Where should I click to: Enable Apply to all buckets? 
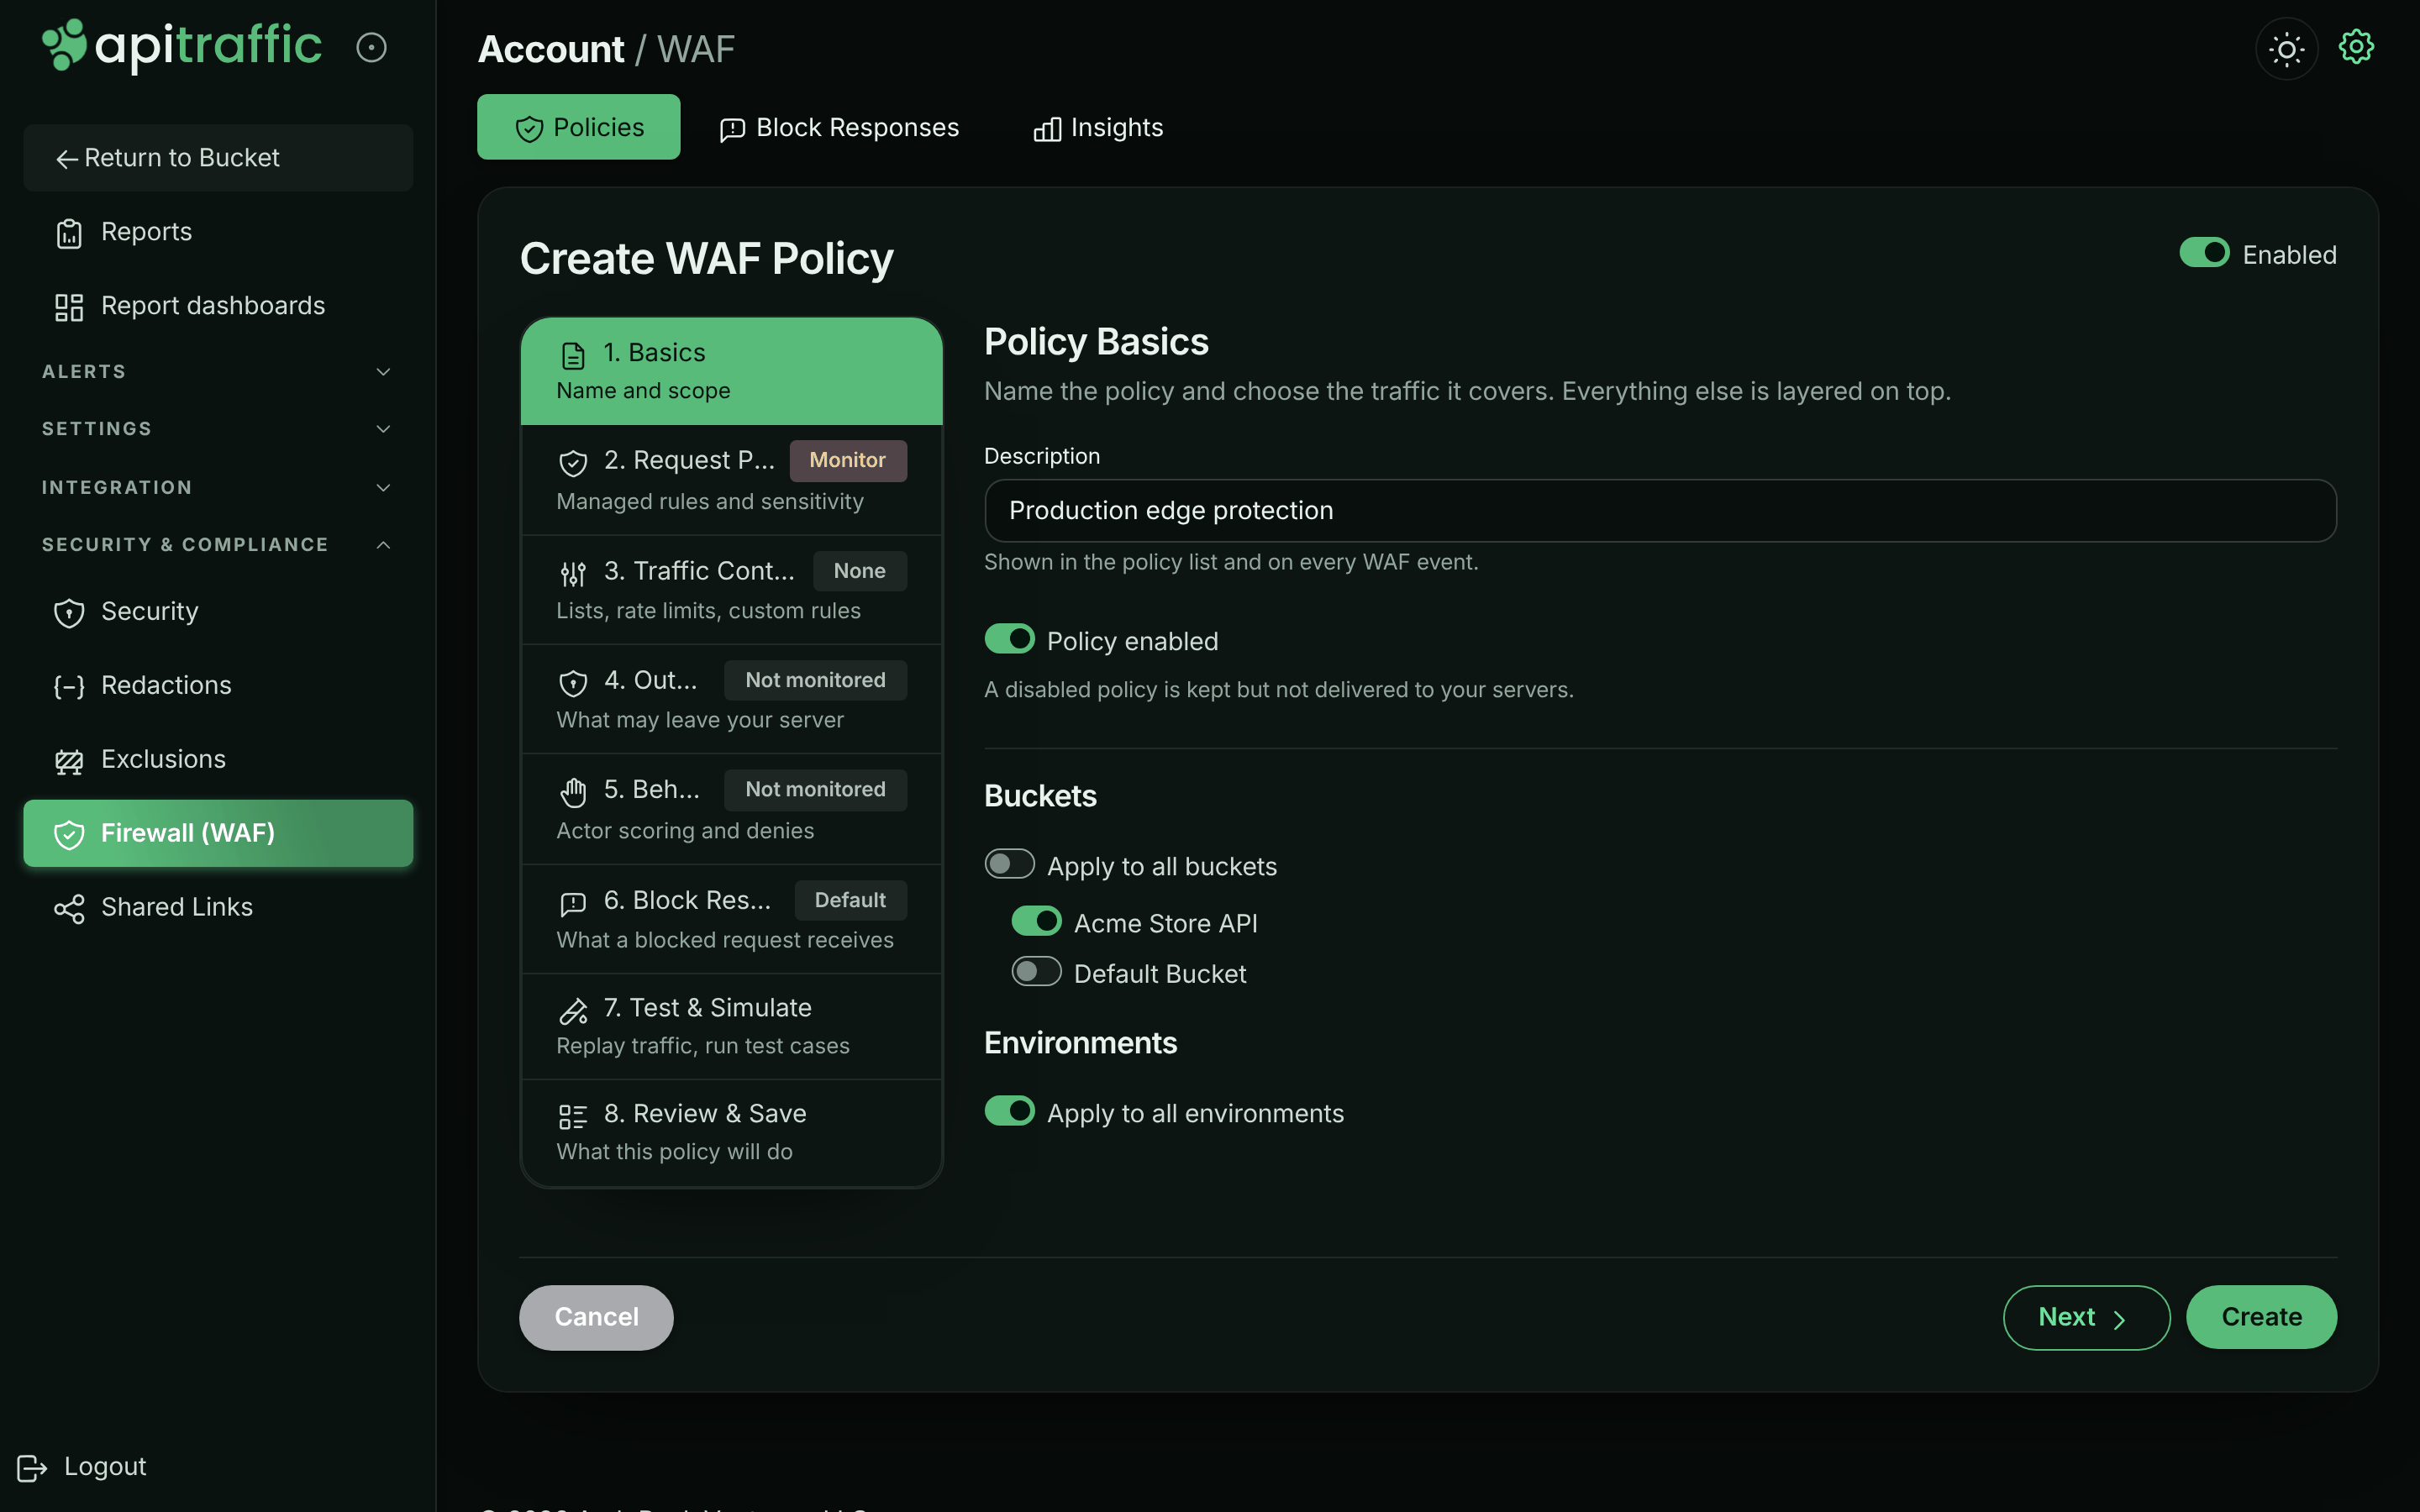1009,864
